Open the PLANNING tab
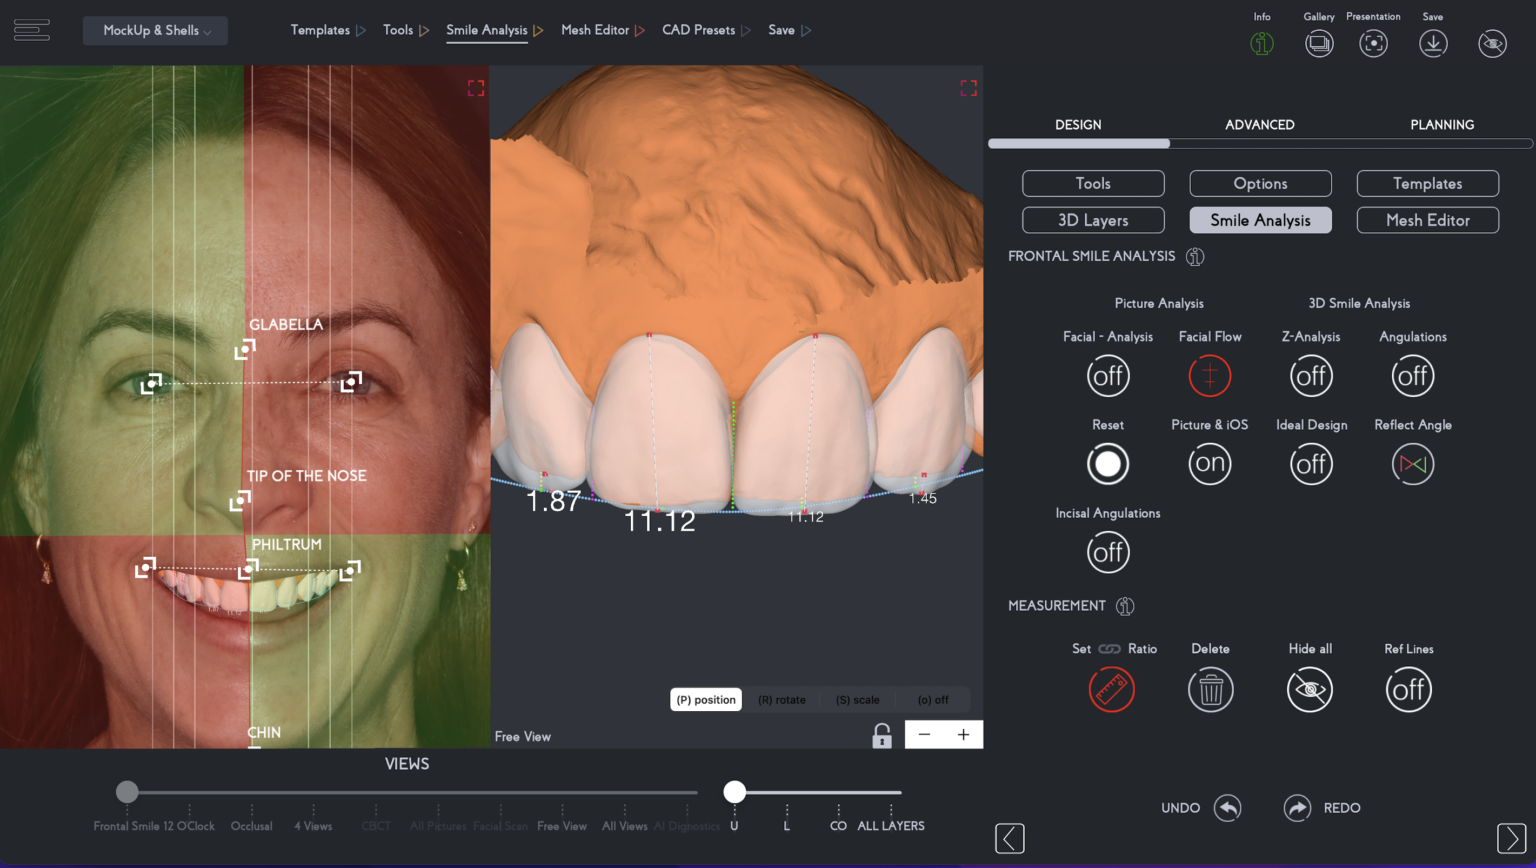 tap(1443, 124)
